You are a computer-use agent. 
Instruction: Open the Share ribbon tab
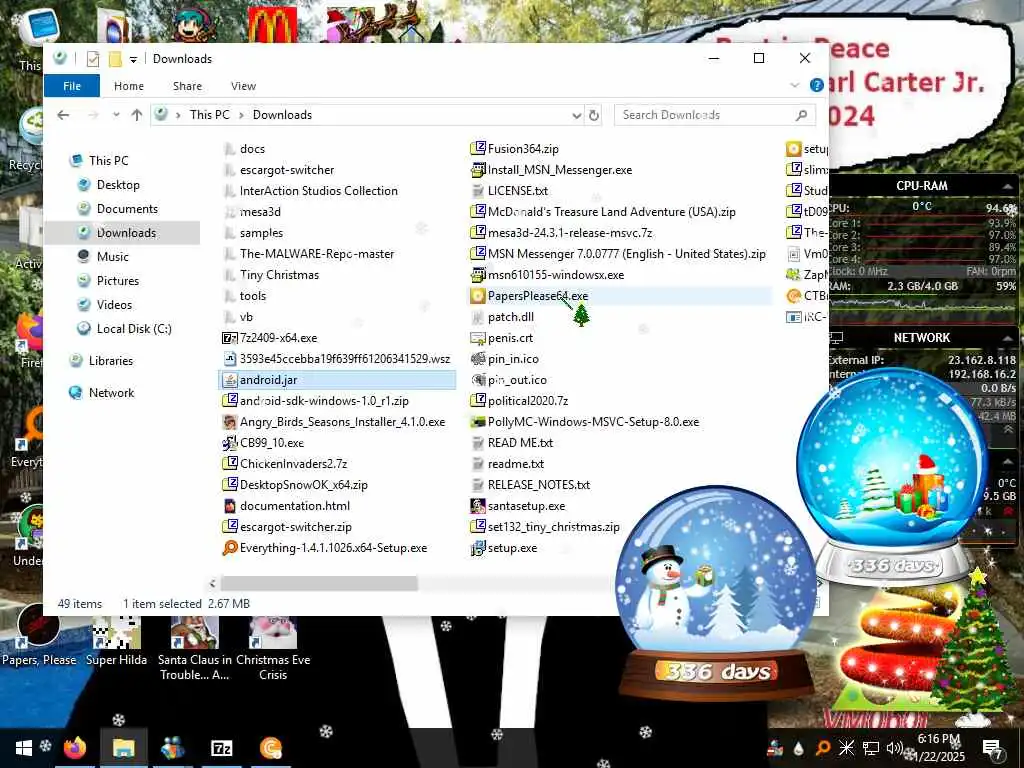[x=187, y=86]
